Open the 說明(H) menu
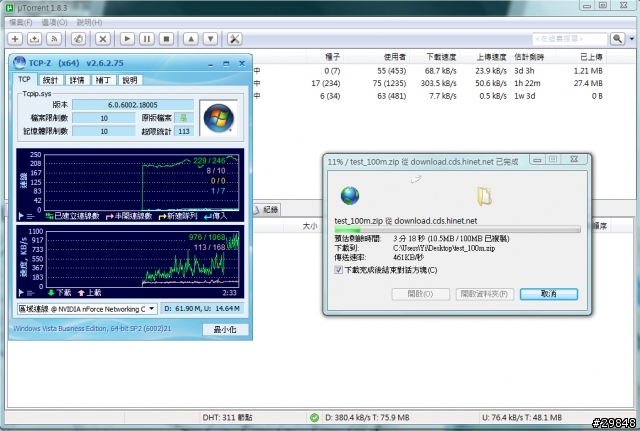This screenshot has width=640, height=431. [x=89, y=22]
